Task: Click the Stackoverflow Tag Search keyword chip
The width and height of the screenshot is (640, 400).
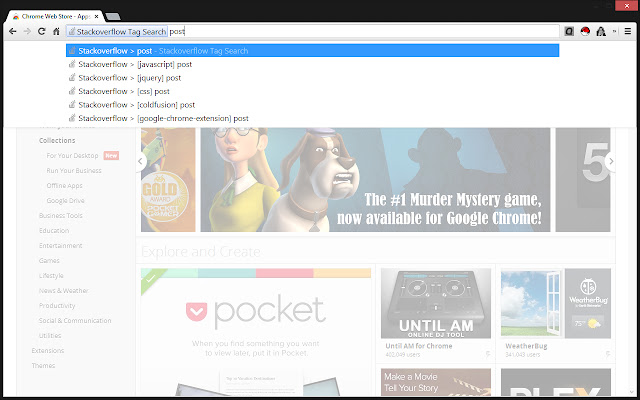Action: pyautogui.click(x=117, y=31)
